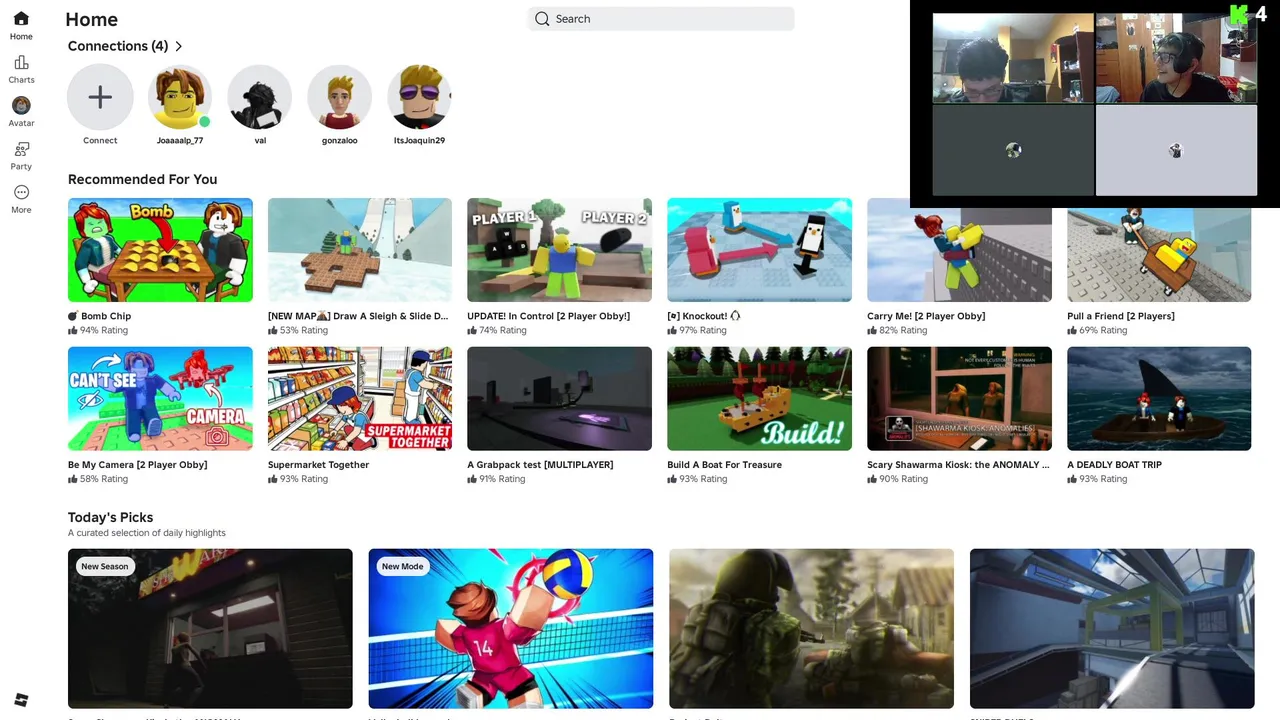Image resolution: width=1280 pixels, height=720 pixels.
Task: Click the search magnifier icon
Action: click(x=542, y=19)
